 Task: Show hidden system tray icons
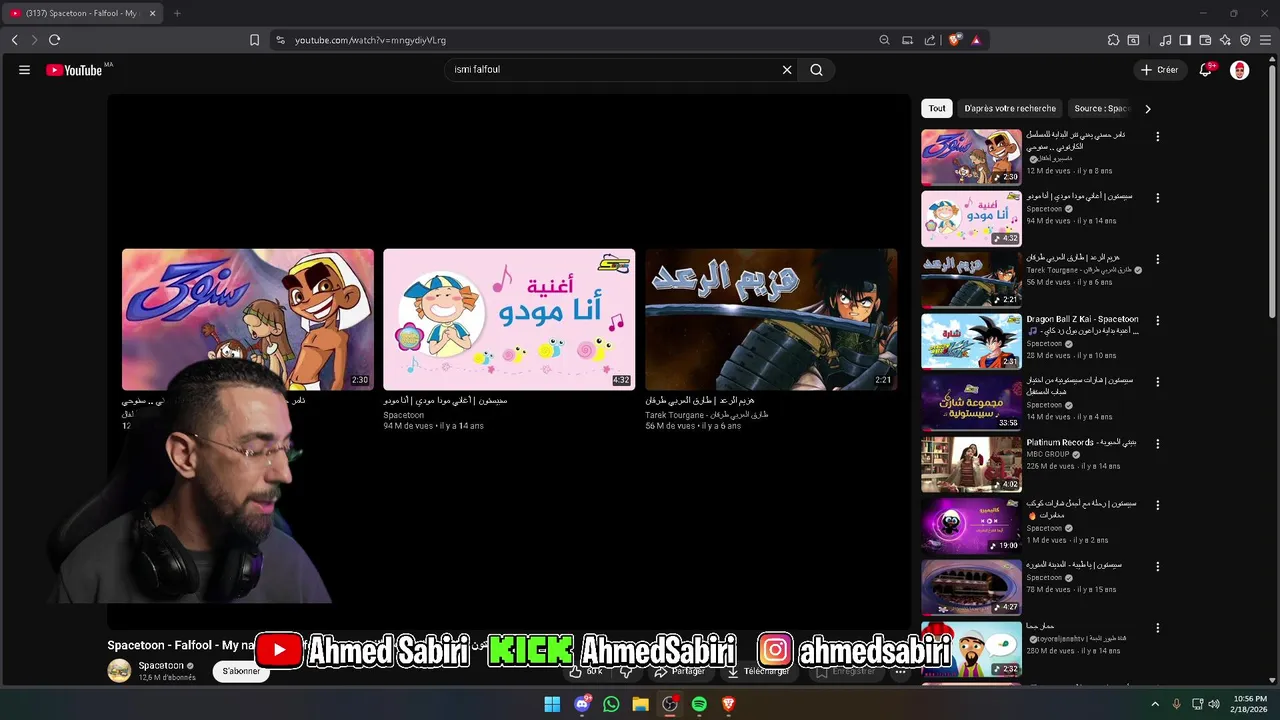coord(1155,704)
